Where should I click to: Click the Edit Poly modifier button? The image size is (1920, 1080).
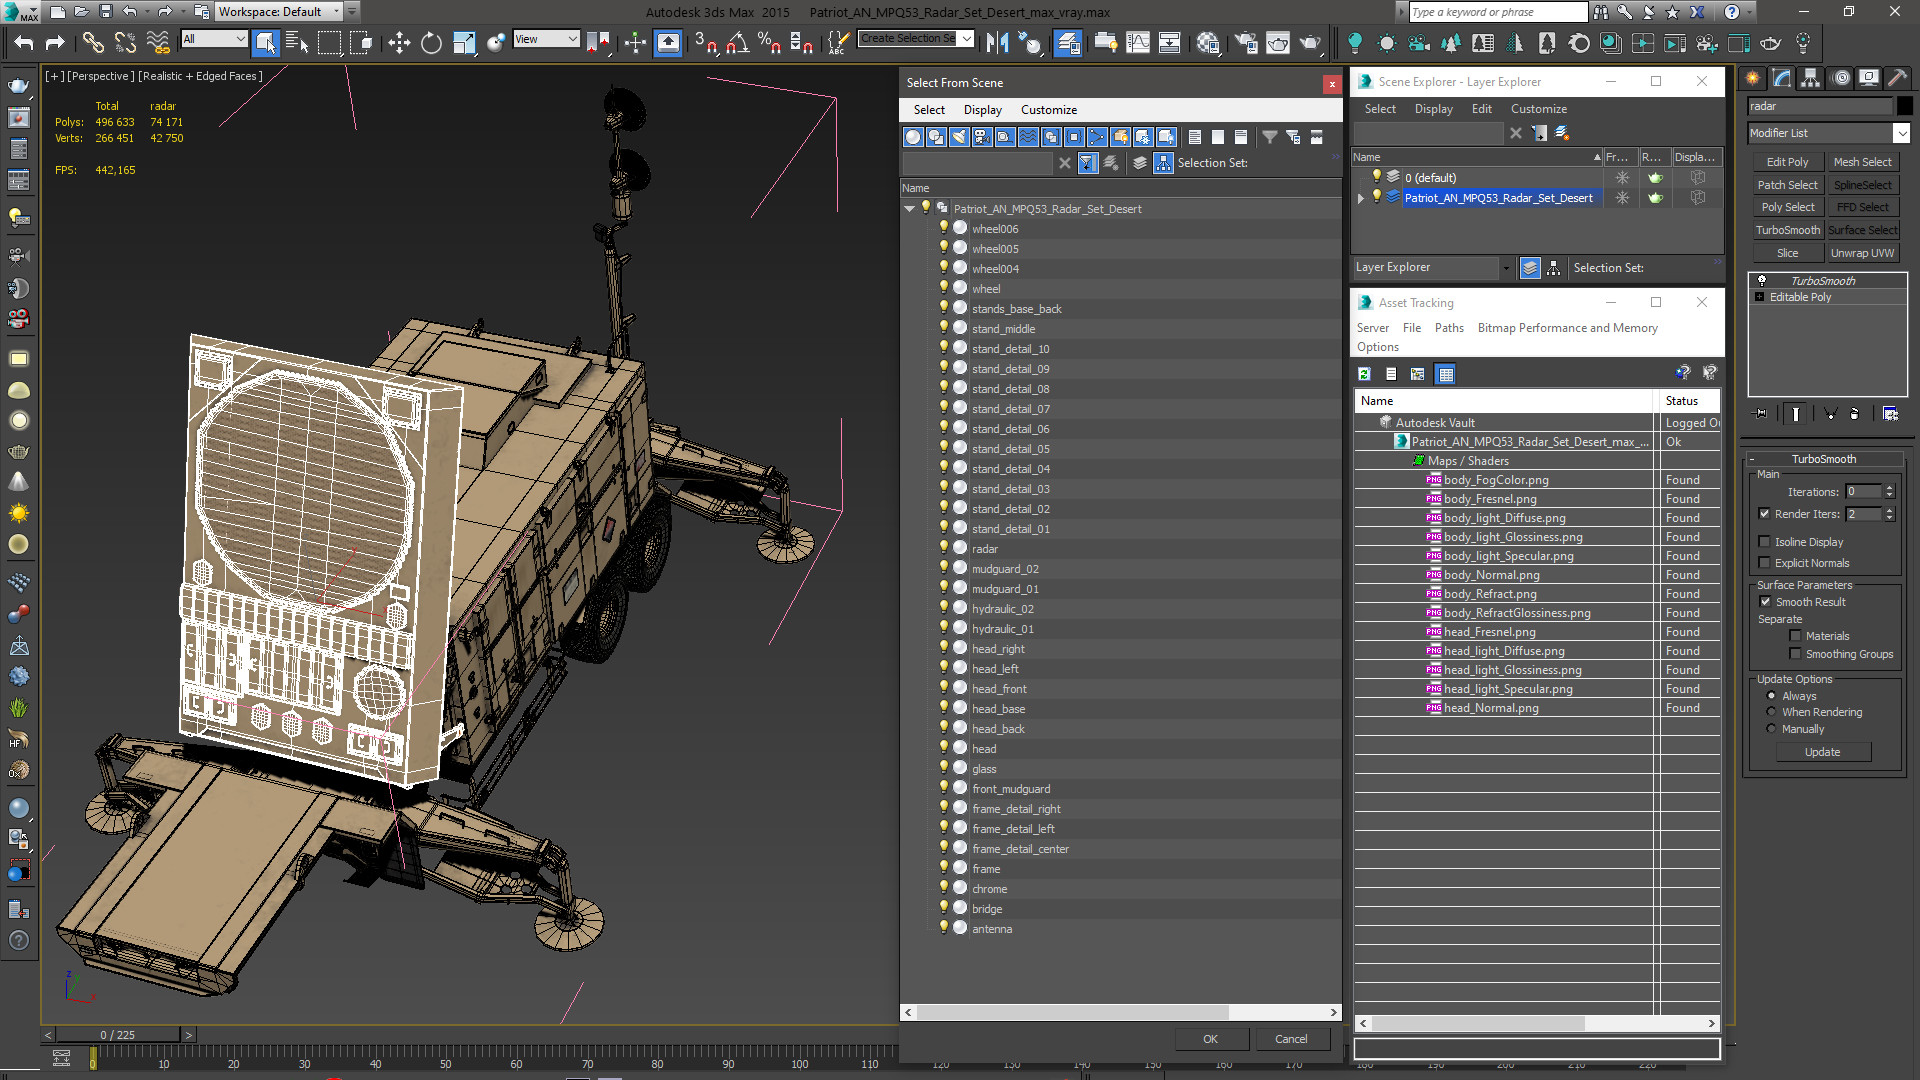point(1787,162)
